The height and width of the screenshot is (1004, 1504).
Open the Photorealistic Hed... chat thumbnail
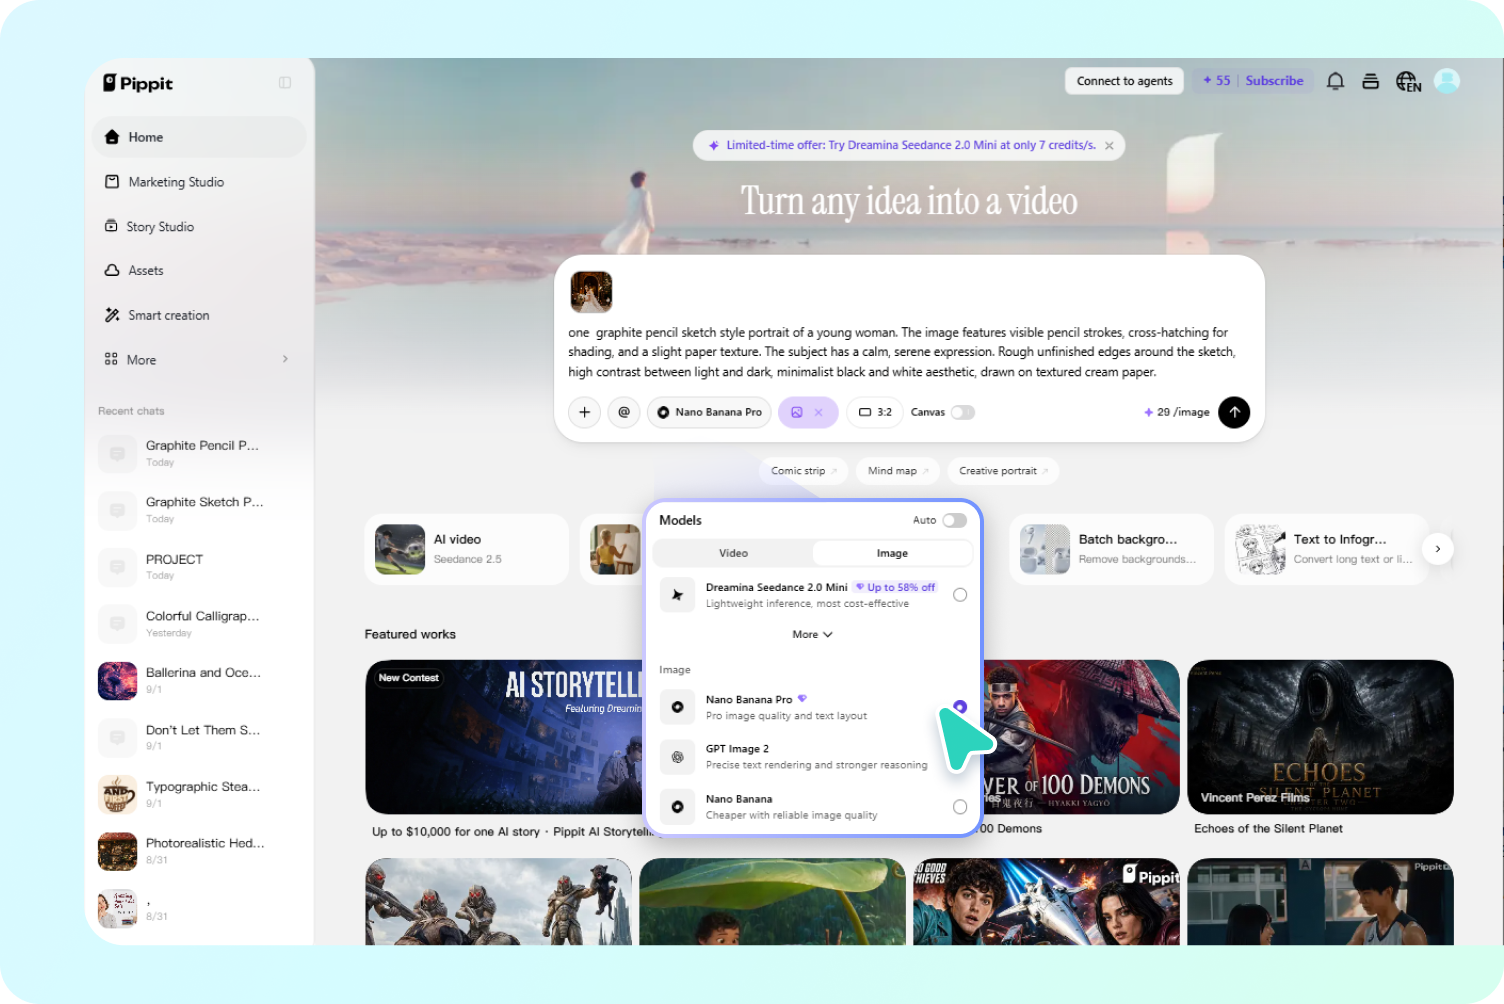(x=117, y=852)
